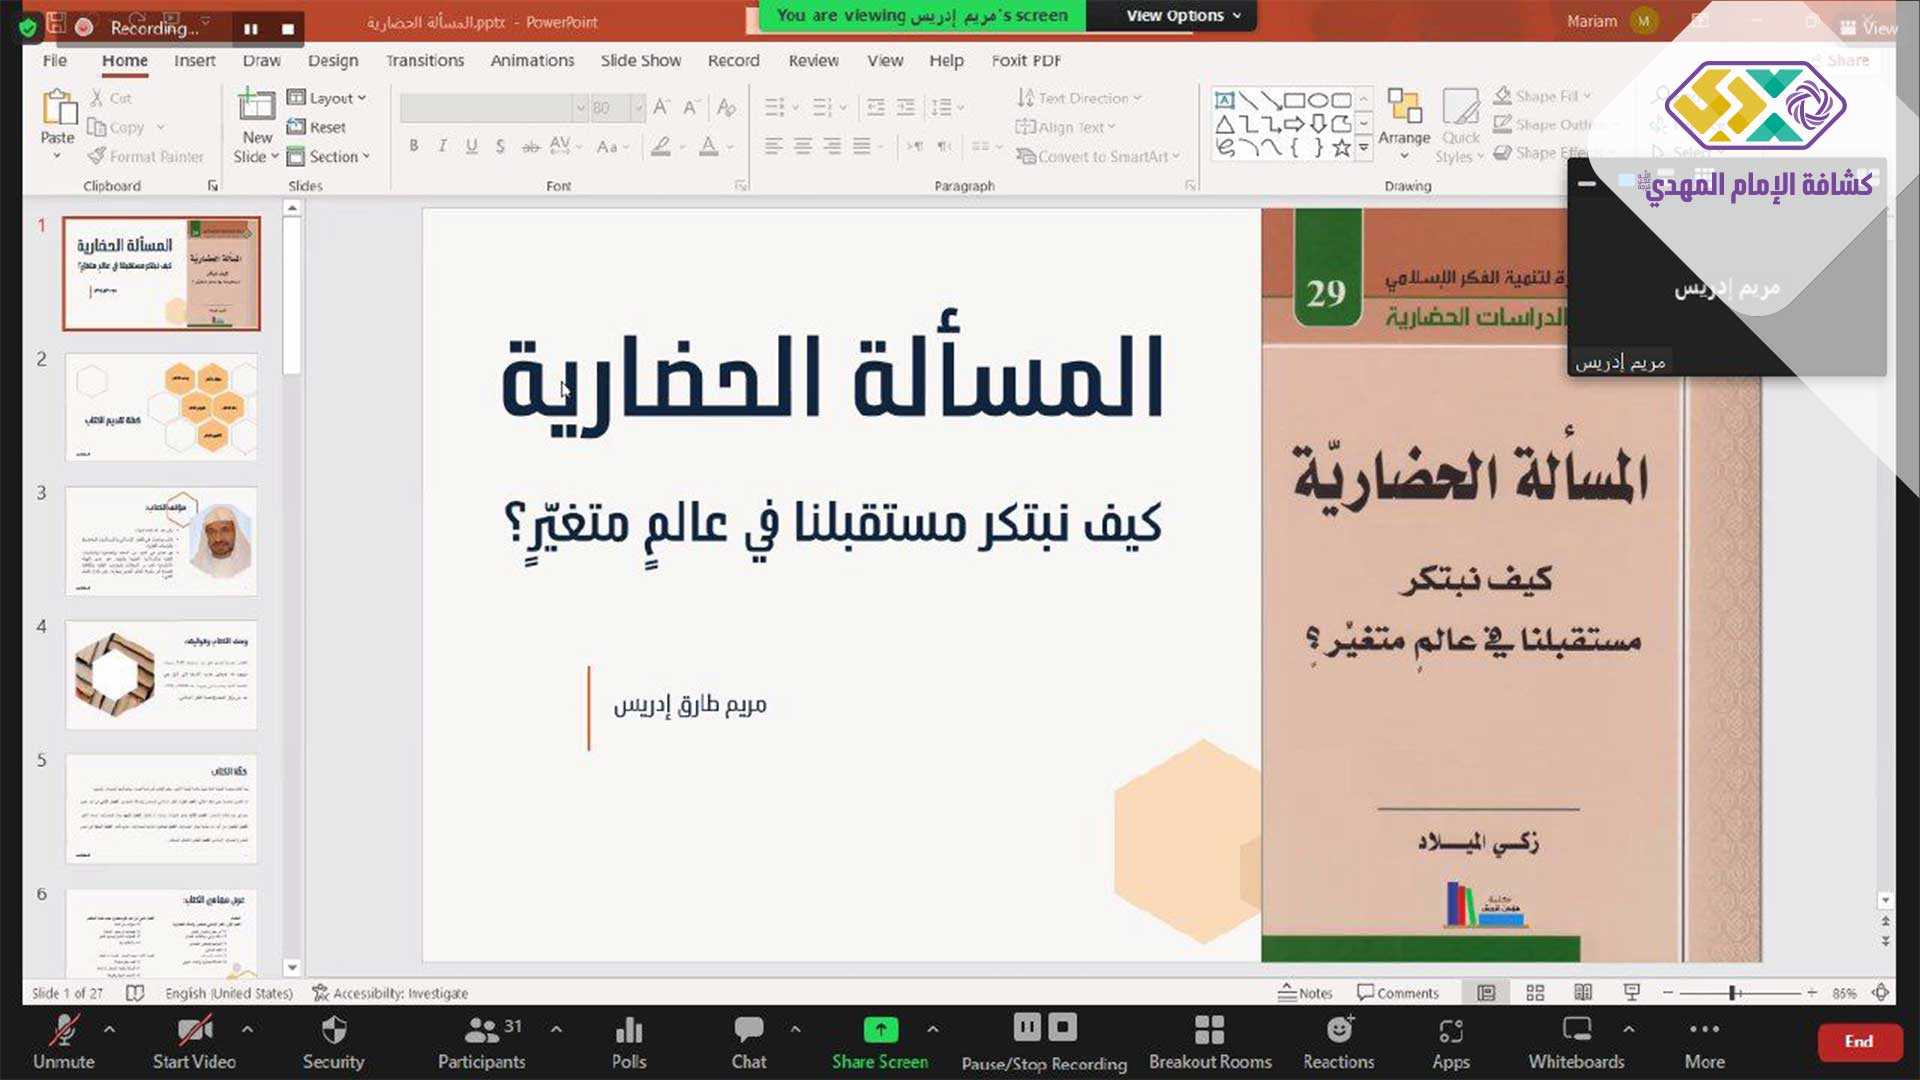This screenshot has width=1920, height=1080.
Task: Expand the View Options dropdown
Action: [1183, 16]
